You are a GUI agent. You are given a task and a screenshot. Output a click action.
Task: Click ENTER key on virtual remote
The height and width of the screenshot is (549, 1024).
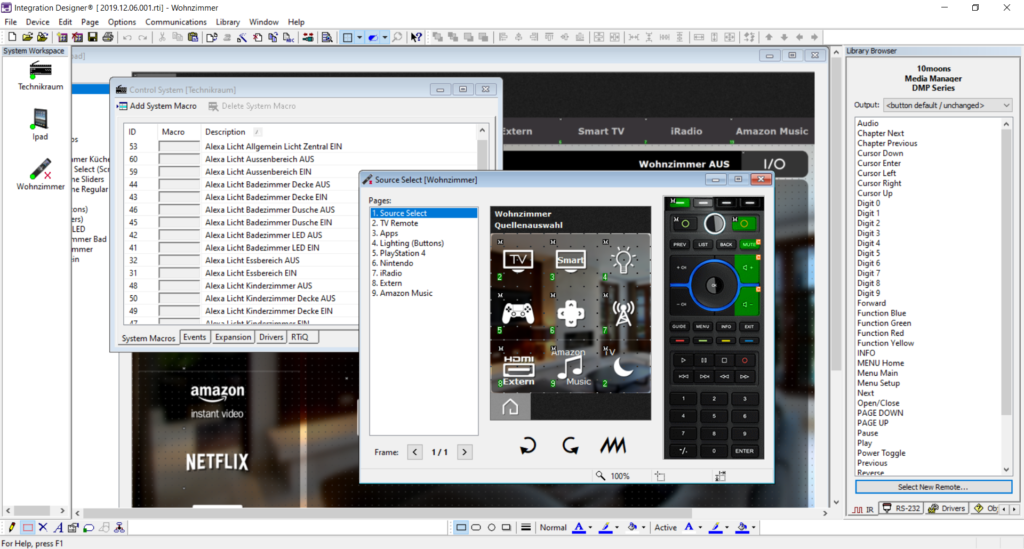click(744, 451)
